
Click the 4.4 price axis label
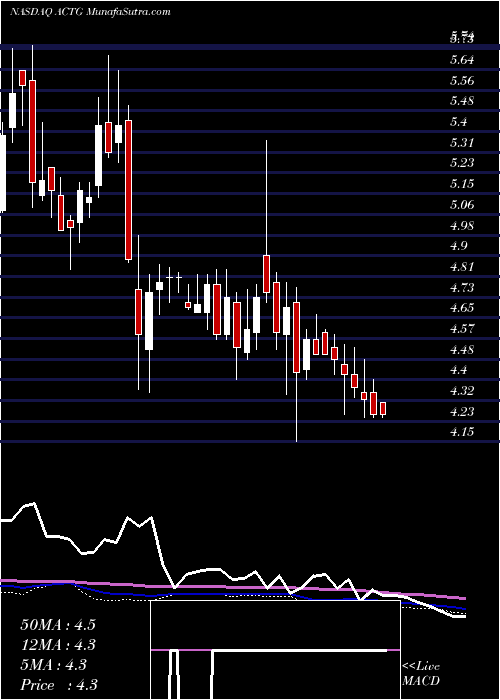458,370
